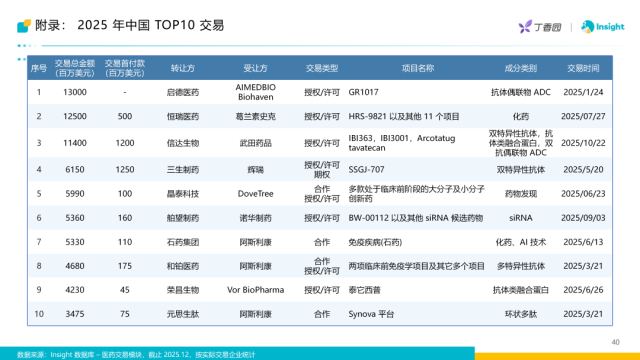Click the transferor cell '信达生物'
This screenshot has width=640, height=360.
point(182,143)
